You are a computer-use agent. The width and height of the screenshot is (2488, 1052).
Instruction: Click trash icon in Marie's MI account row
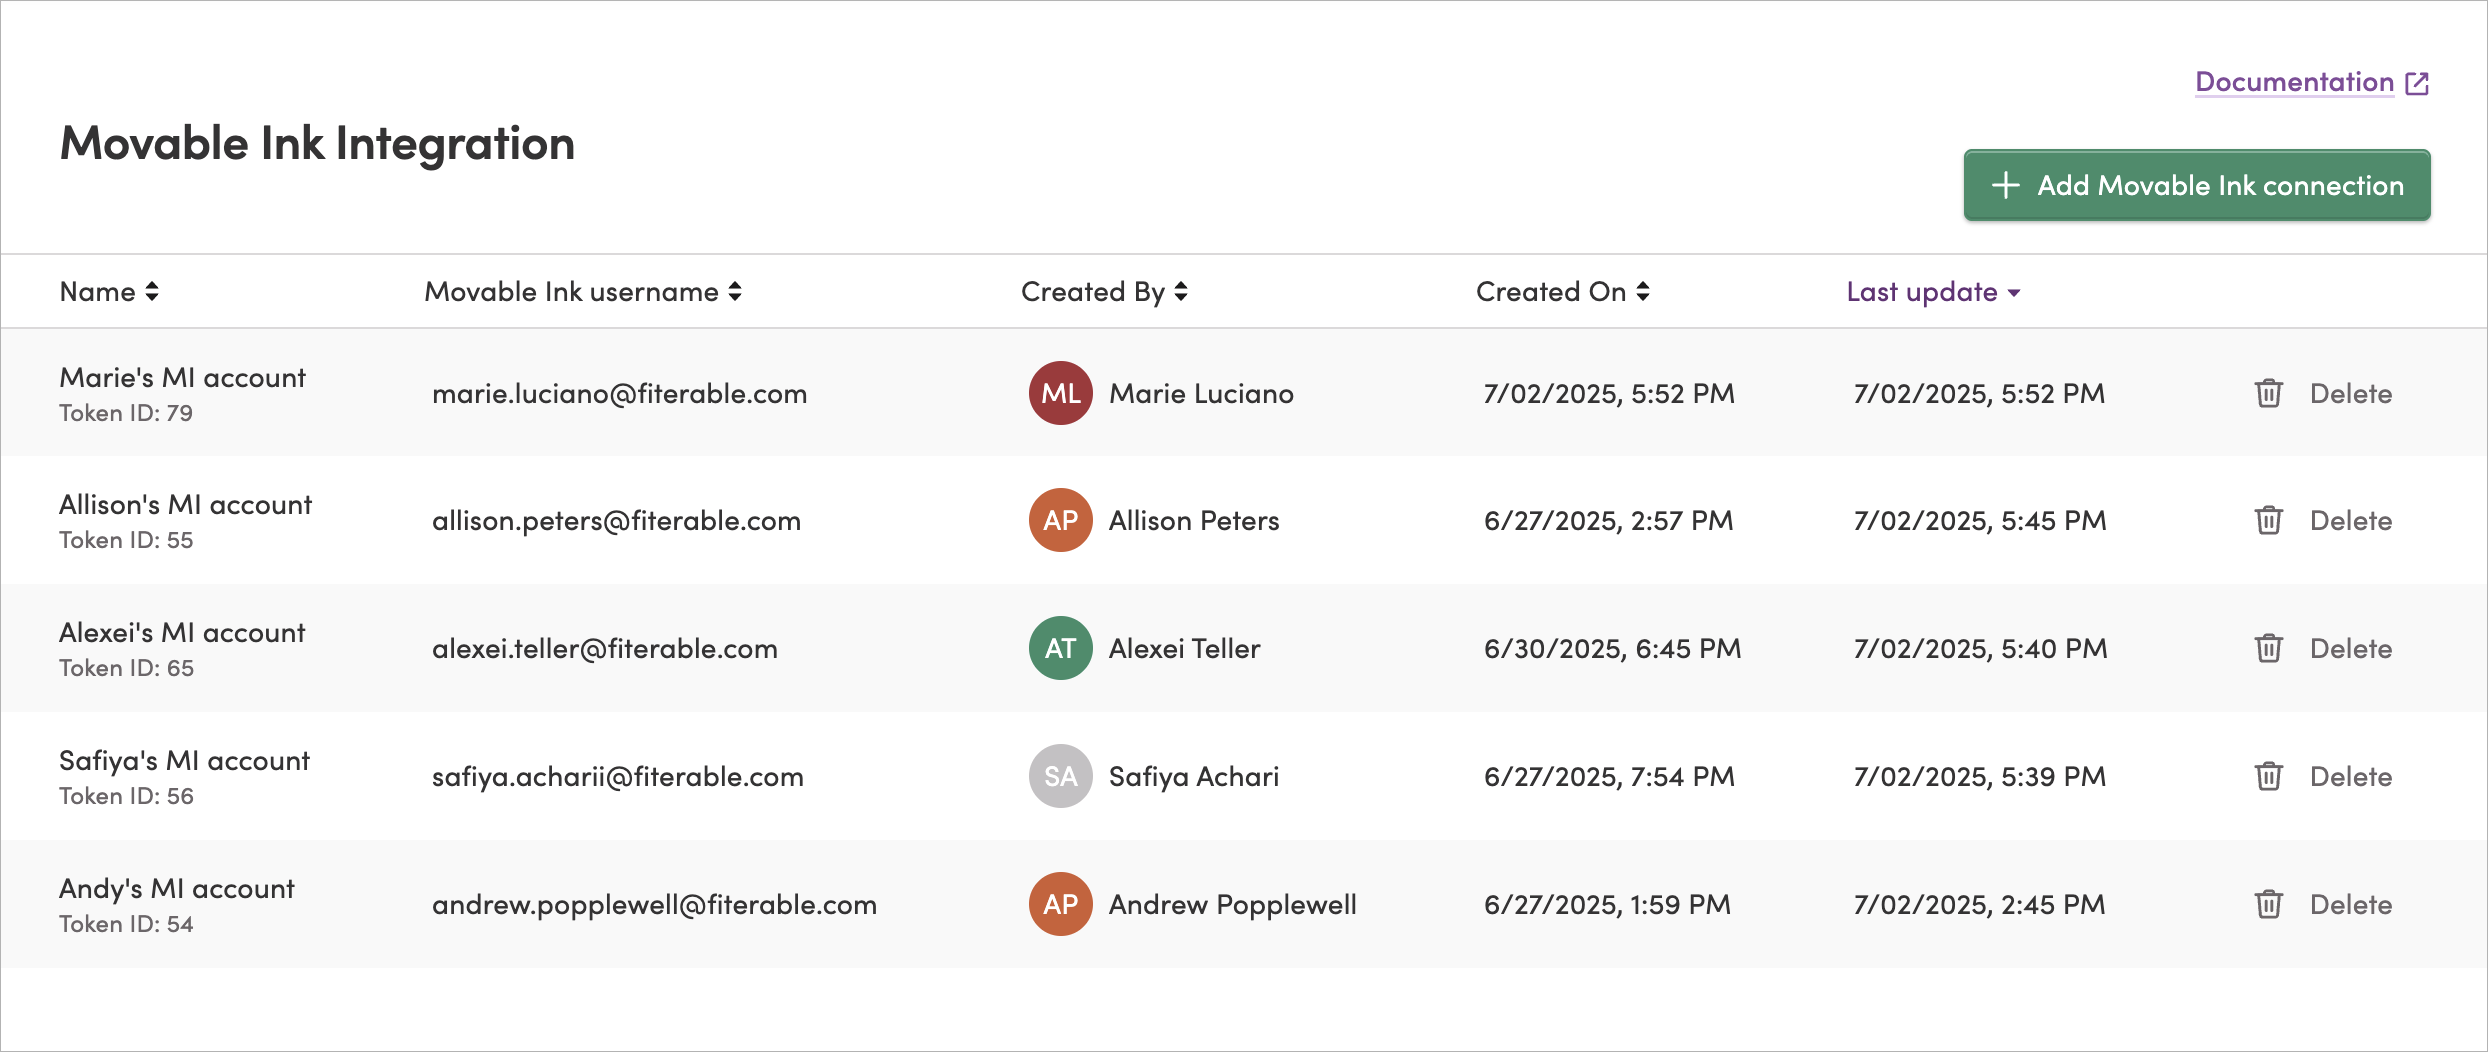(2268, 393)
